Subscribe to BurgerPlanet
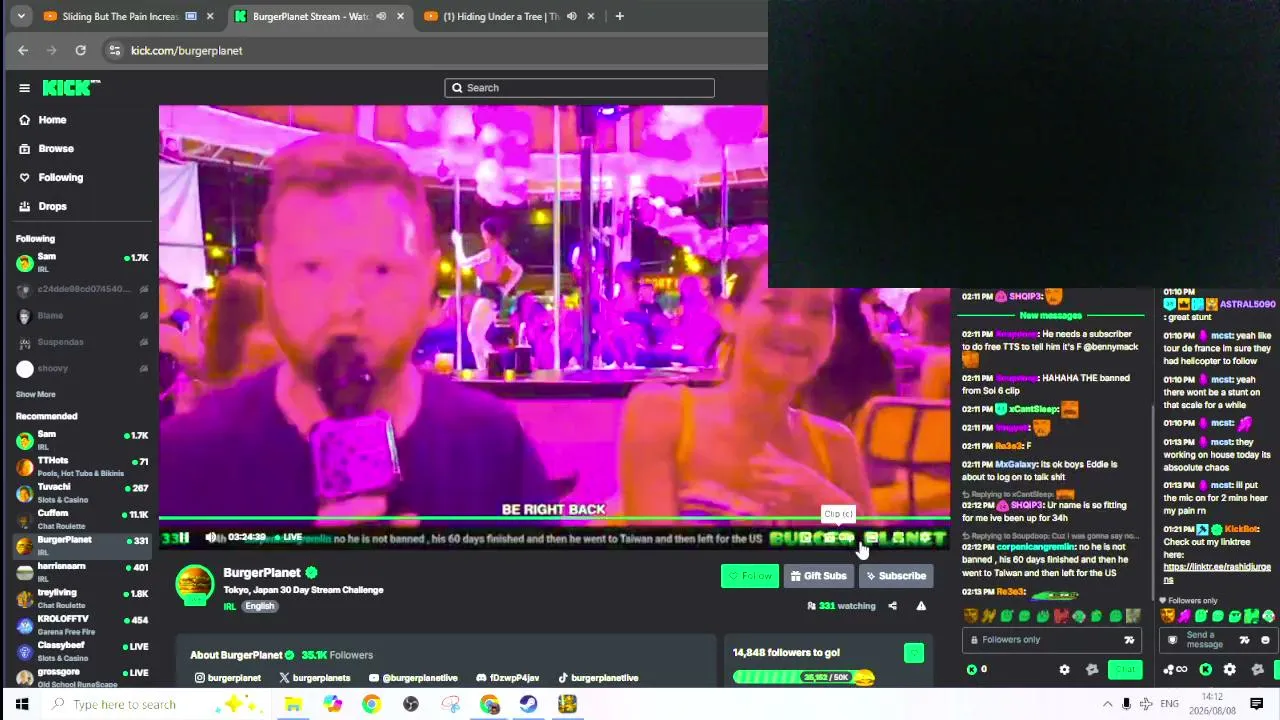The height and width of the screenshot is (720, 1280). (x=895, y=576)
